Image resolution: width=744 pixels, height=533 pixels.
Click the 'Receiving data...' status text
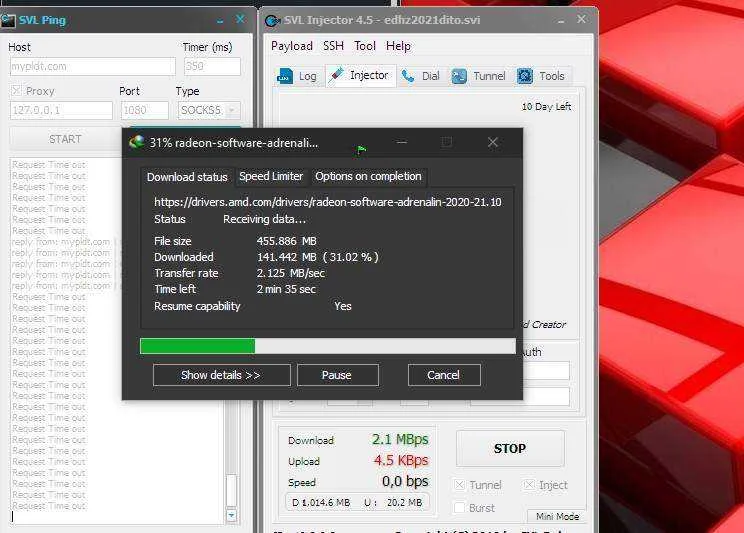pos(264,219)
